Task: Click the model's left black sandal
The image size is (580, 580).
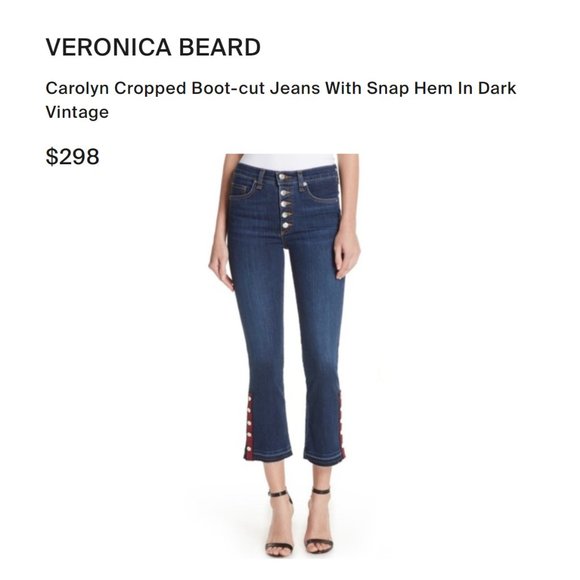Action: coord(280,523)
